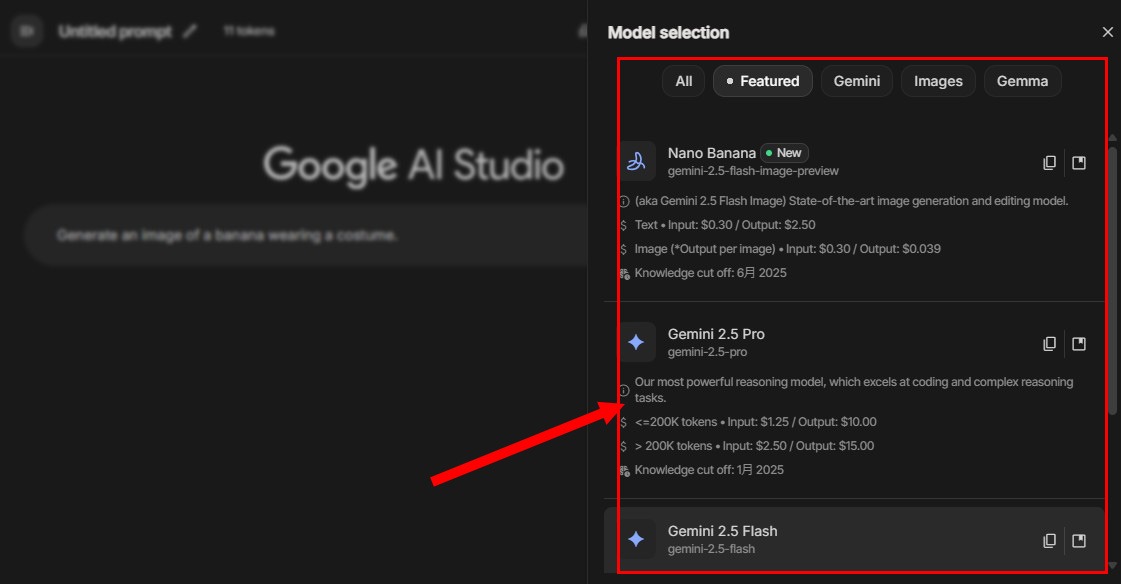This screenshot has width=1121, height=584.
Task: Click the Gemini 2.5 Pro sparkle icon
Action: (636, 342)
